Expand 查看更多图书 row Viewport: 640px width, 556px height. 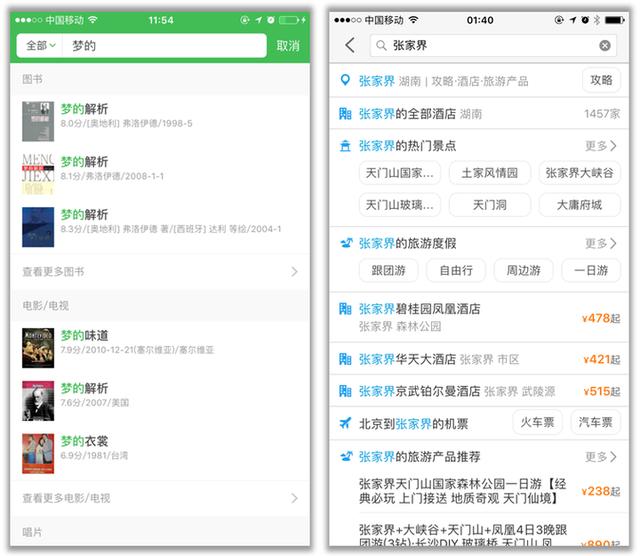tap(160, 271)
